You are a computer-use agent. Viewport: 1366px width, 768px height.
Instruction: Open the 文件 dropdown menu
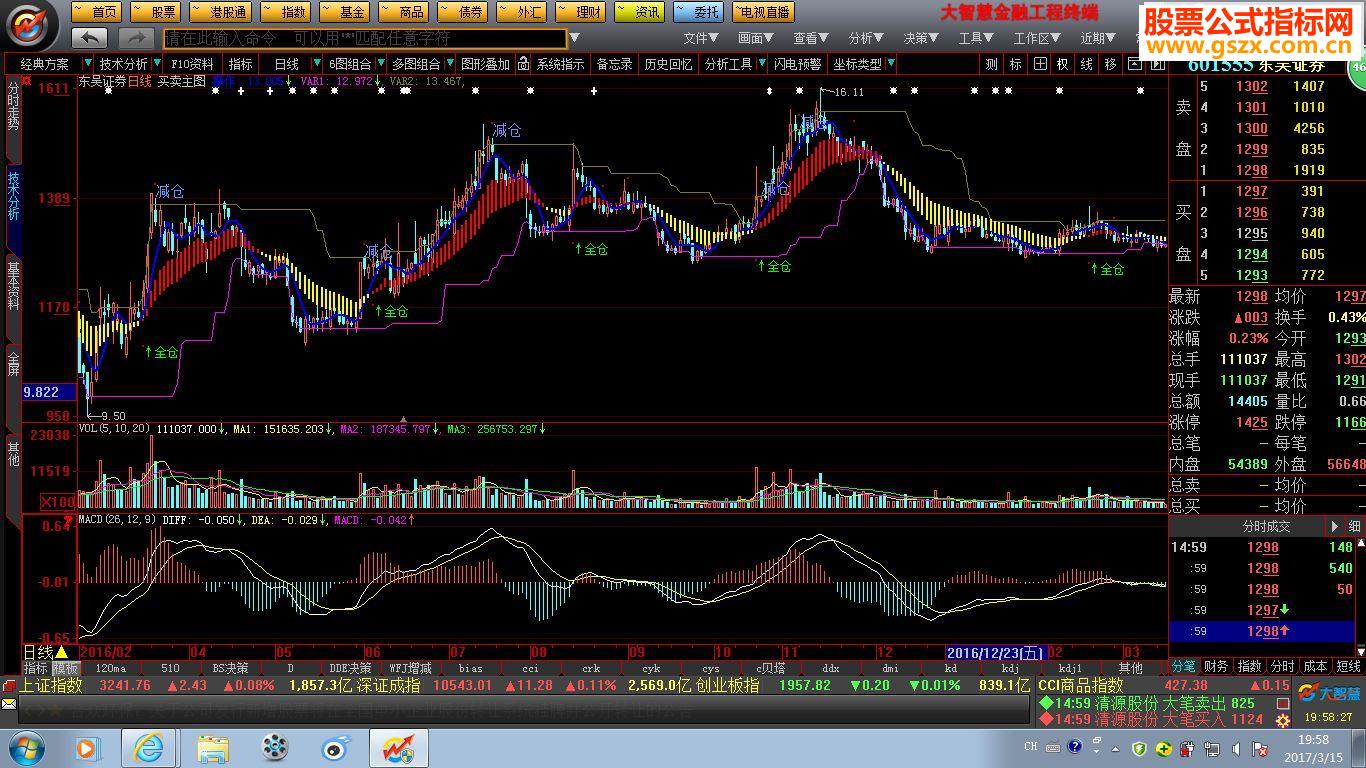coord(700,38)
